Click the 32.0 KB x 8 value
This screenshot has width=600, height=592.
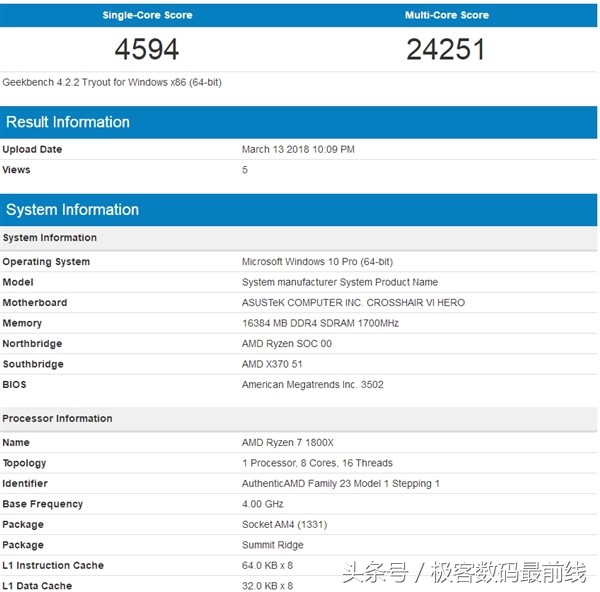[267, 586]
